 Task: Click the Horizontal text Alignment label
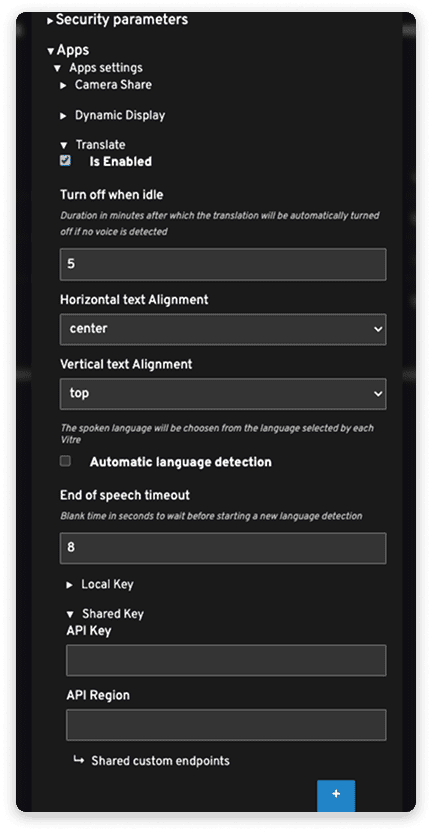[134, 300]
